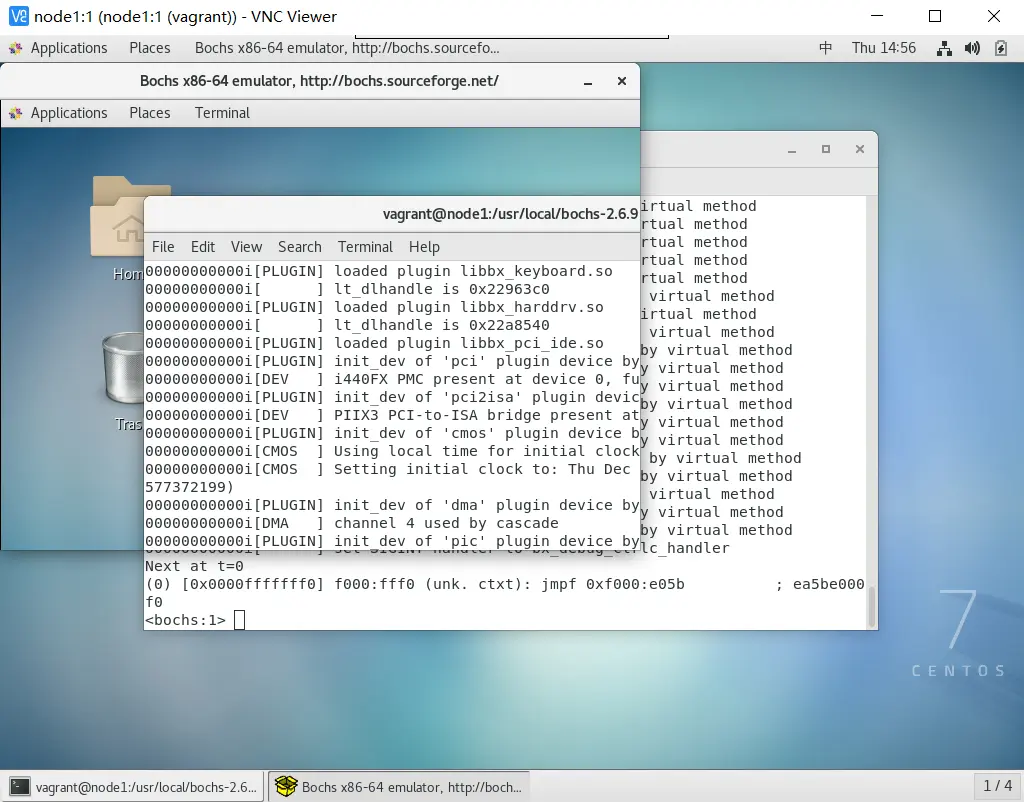This screenshot has height=802, width=1024.
Task: Open the Places menu in outer top panel
Action: click(150, 48)
